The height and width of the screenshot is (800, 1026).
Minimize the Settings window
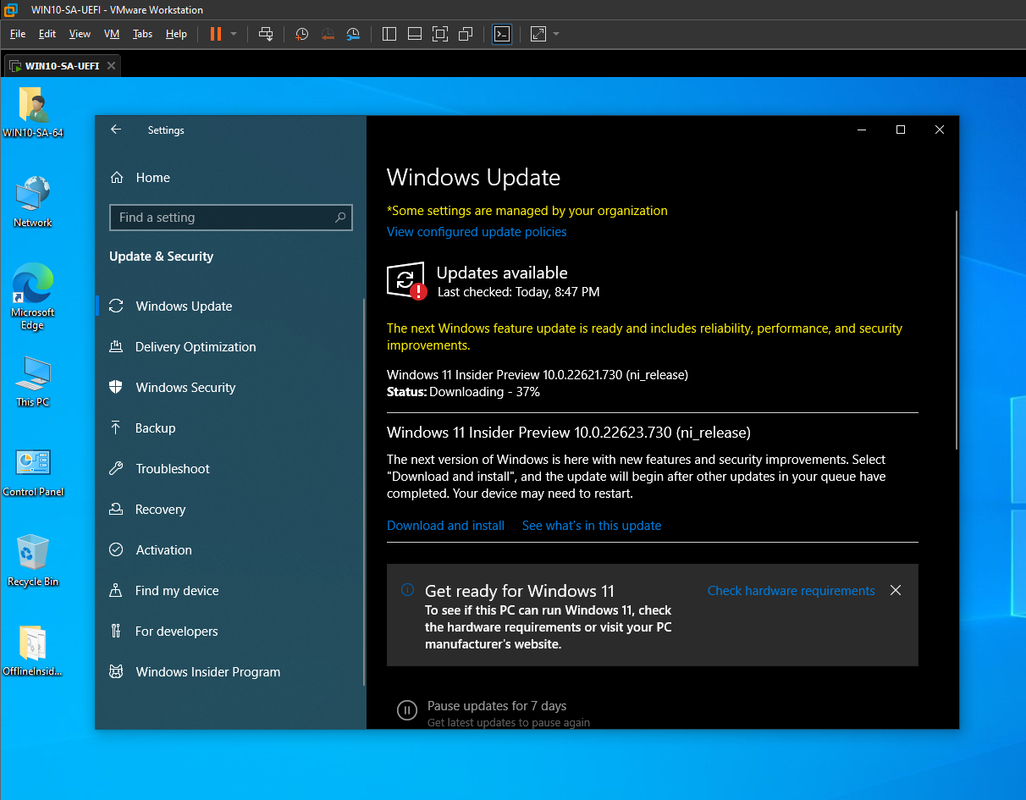(x=862, y=130)
